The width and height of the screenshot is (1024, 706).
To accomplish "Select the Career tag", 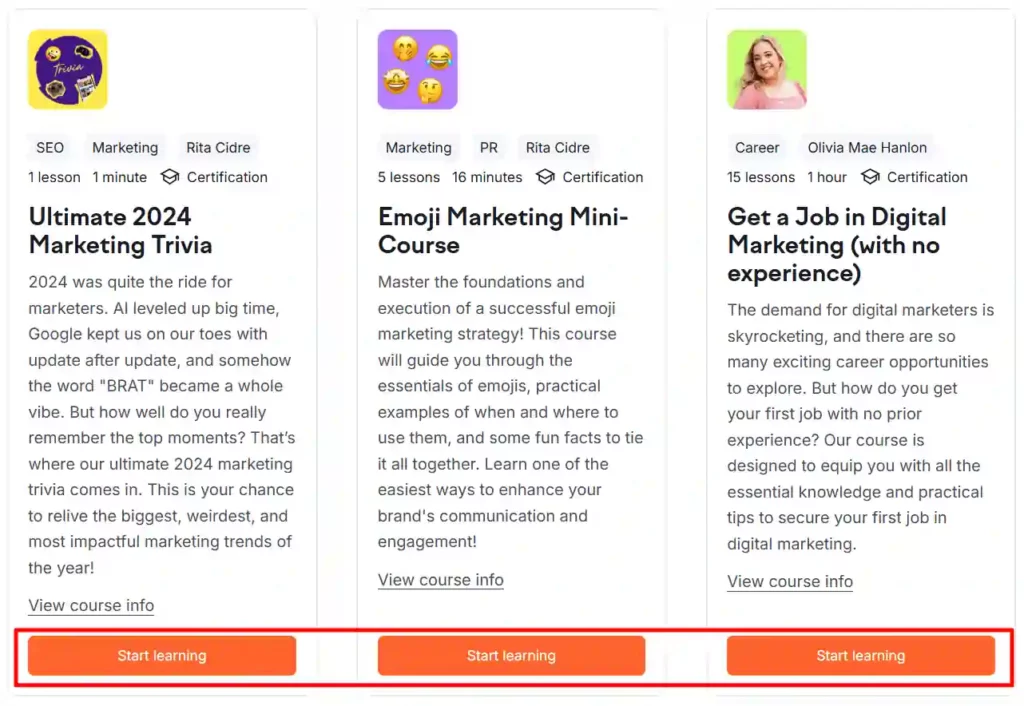I will pos(757,147).
